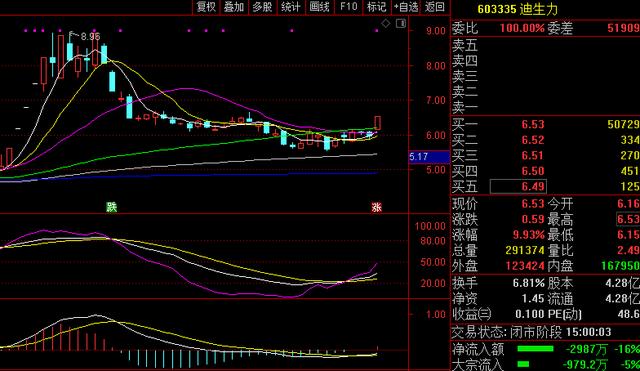This screenshot has height=371, width=640.
Task: Click the 卖一 ask row label
Action: tap(465, 107)
